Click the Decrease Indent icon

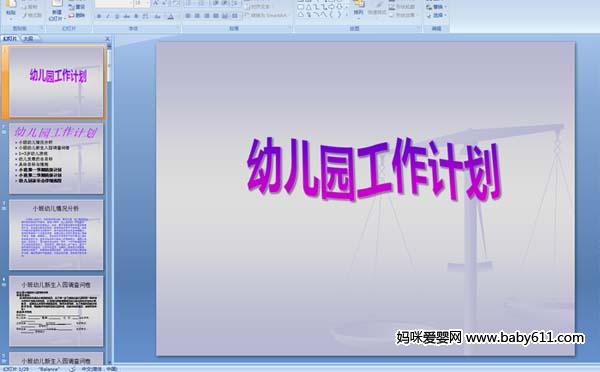coord(216,3)
